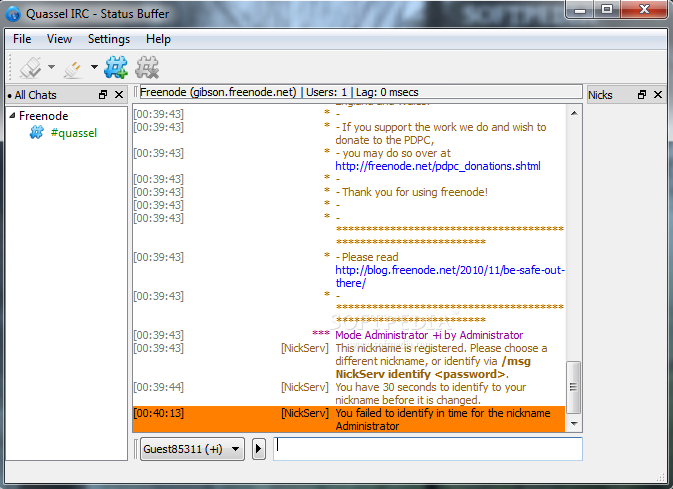The image size is (673, 489).
Task: Click the 'Nicks' panel title
Action: 600,95
